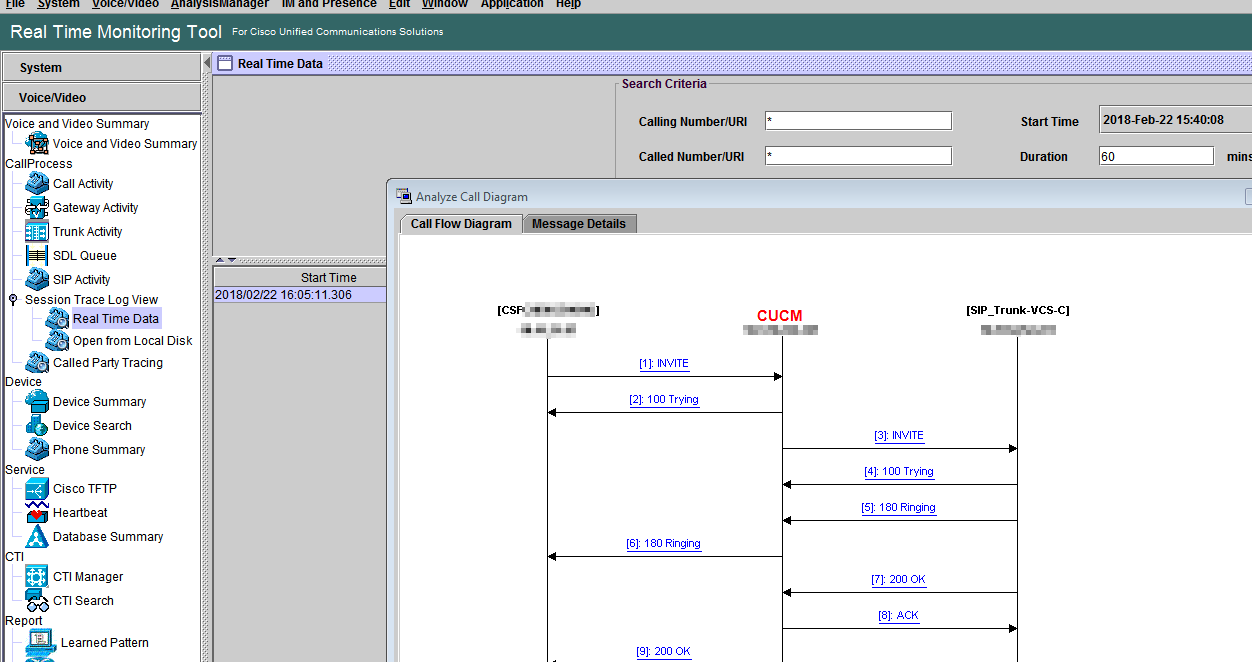Open the AnalysisManager menu
The height and width of the screenshot is (662, 1252).
tap(220, 4)
